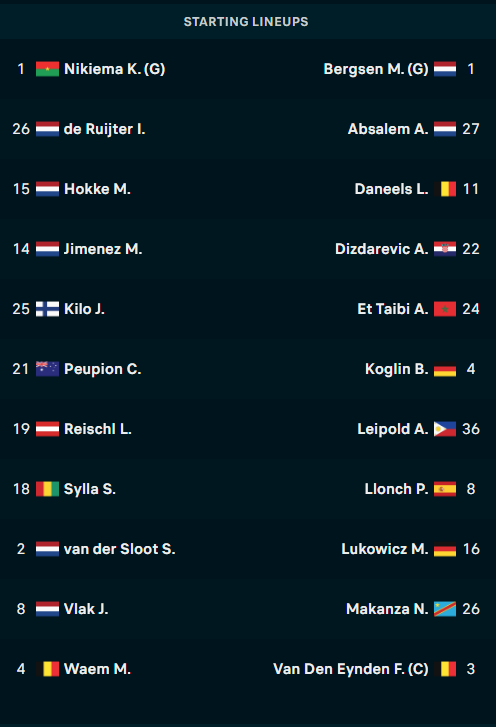Click Morocco flag beside Et Taibi A.
The height and width of the screenshot is (727, 496).
coord(445,309)
